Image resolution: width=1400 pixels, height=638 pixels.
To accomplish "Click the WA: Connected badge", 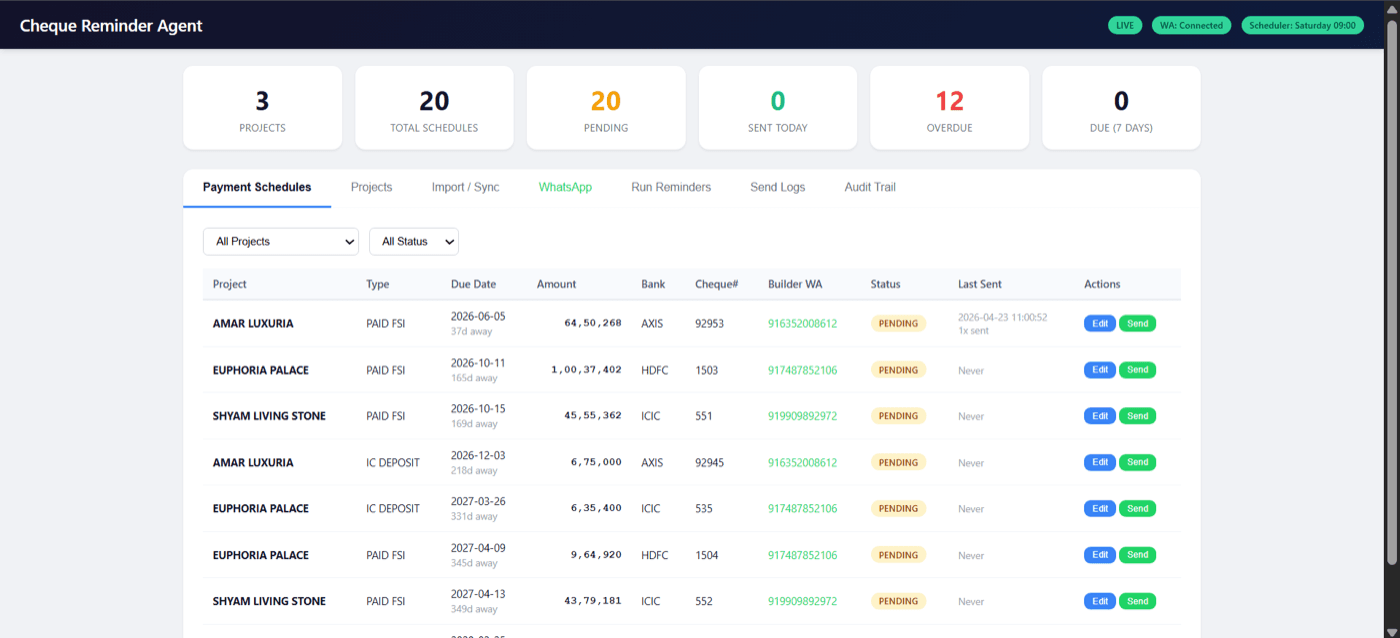I will (1192, 25).
